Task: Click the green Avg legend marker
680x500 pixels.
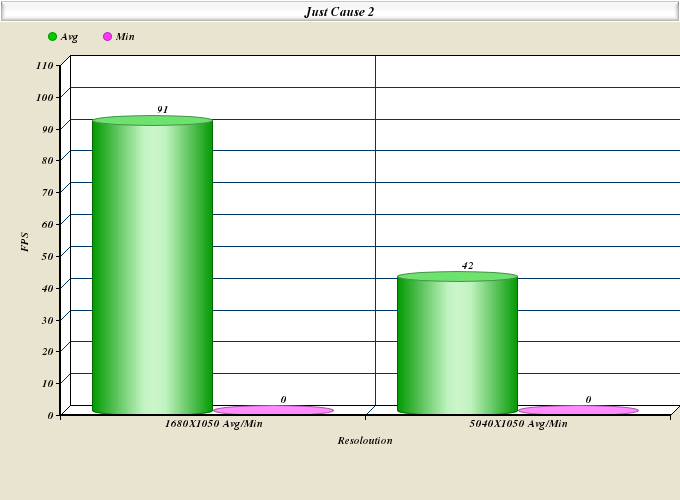Action: click(52, 37)
